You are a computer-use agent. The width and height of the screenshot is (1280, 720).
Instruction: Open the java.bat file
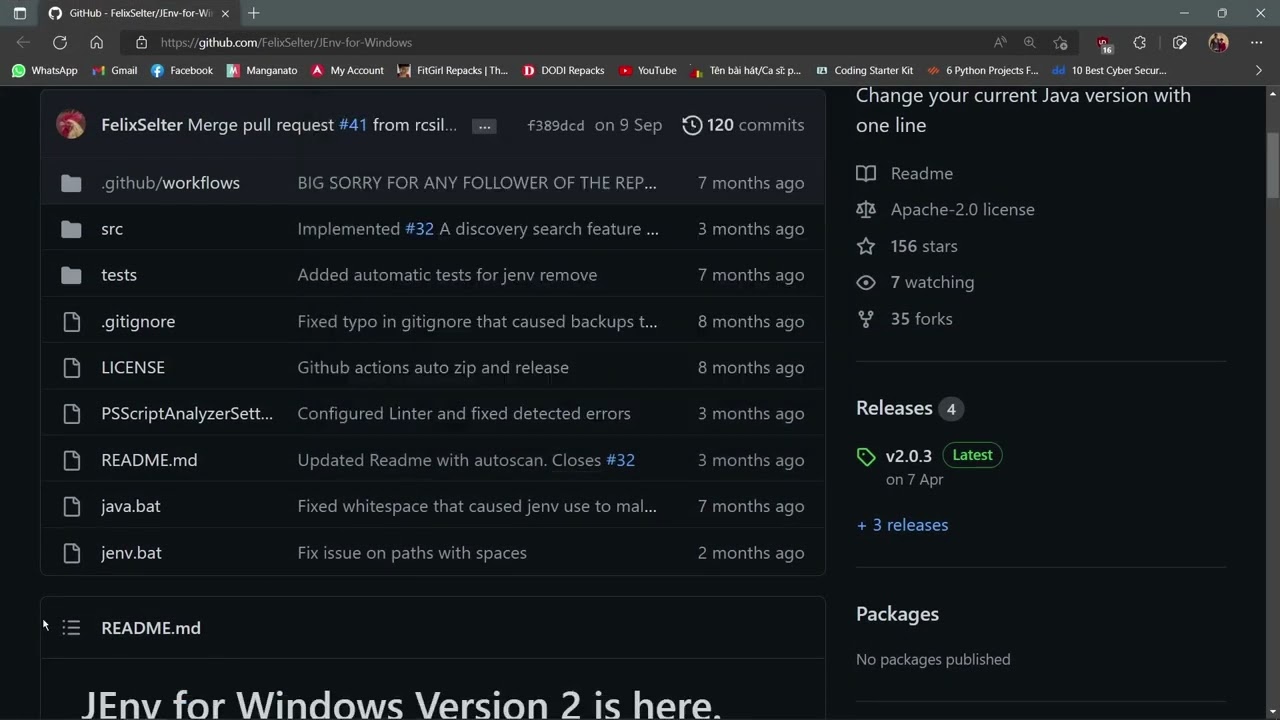(x=131, y=506)
